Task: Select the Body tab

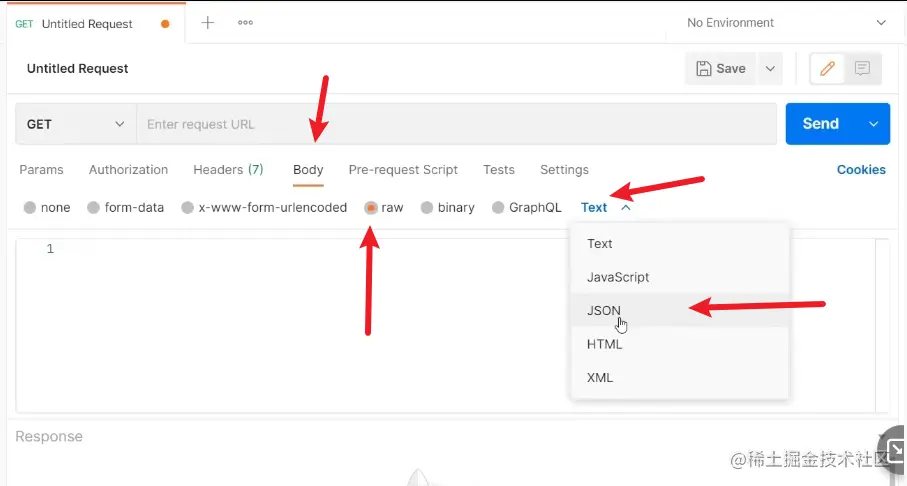Action: coord(308,170)
